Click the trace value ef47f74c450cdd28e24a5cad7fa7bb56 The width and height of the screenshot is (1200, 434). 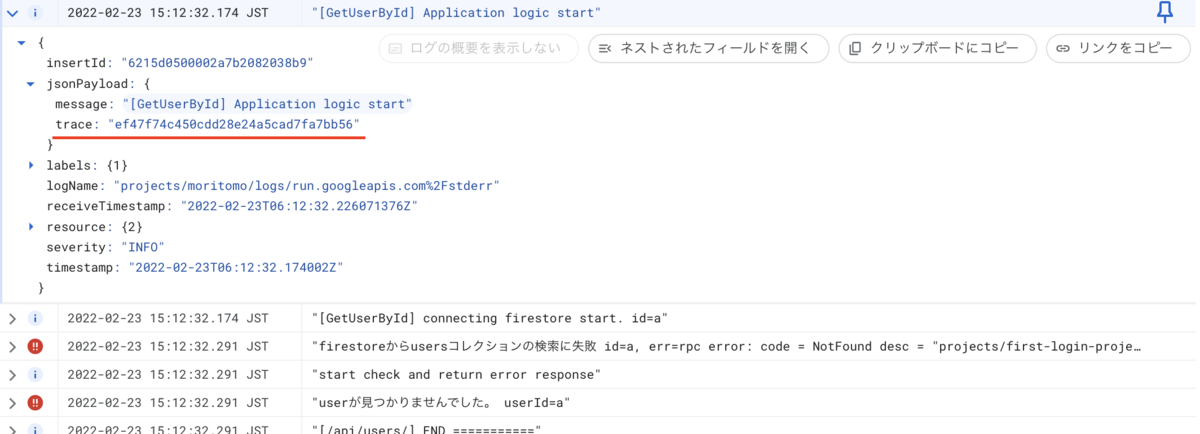click(234, 125)
